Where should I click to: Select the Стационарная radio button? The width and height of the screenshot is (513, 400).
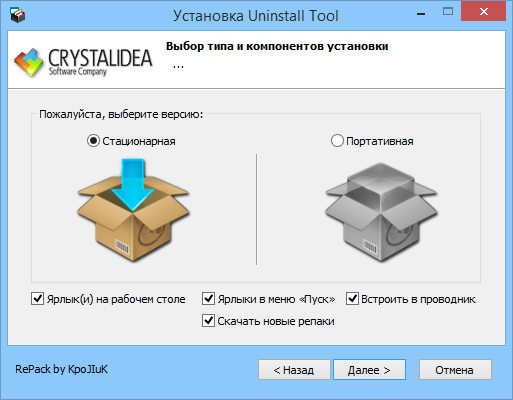[x=93, y=141]
